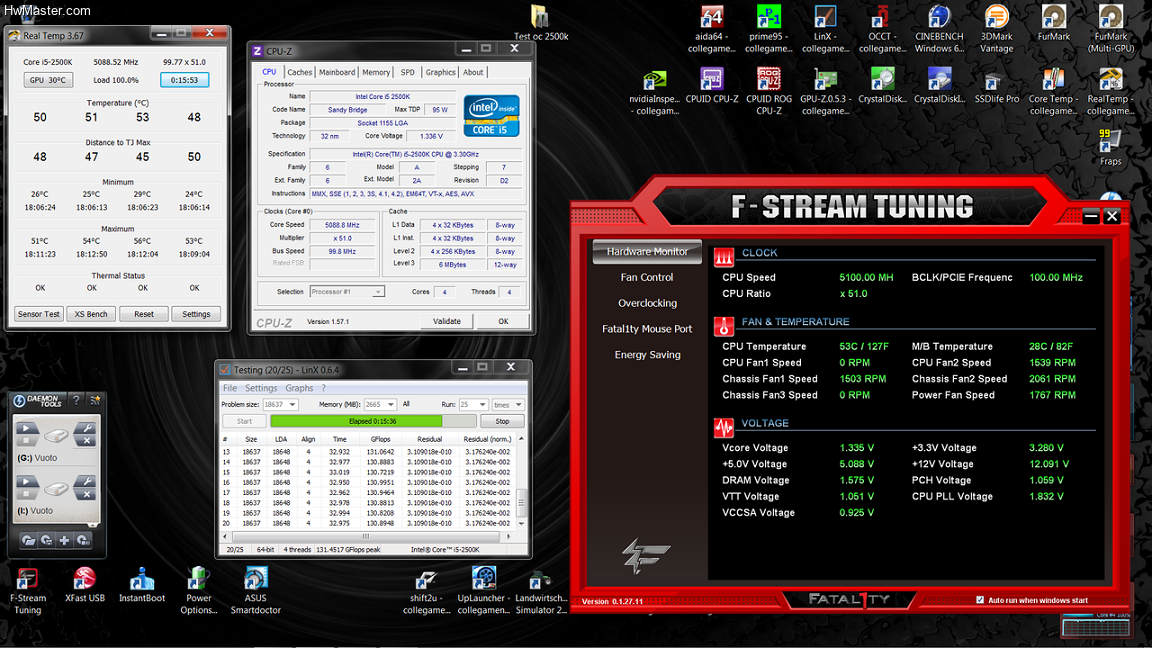Click the OK button in CPU-Z
Viewport: 1152px width, 648px height.
(503, 321)
